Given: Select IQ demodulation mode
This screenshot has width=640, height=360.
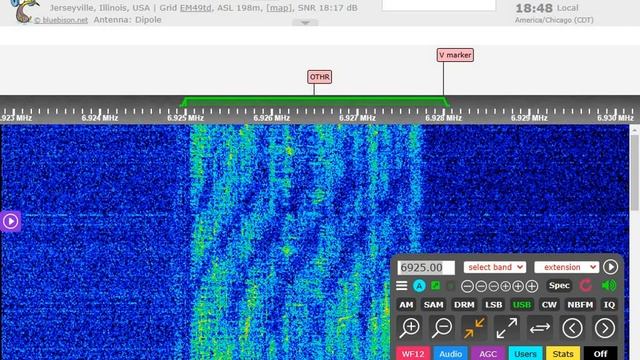Looking at the screenshot, I should pos(609,304).
